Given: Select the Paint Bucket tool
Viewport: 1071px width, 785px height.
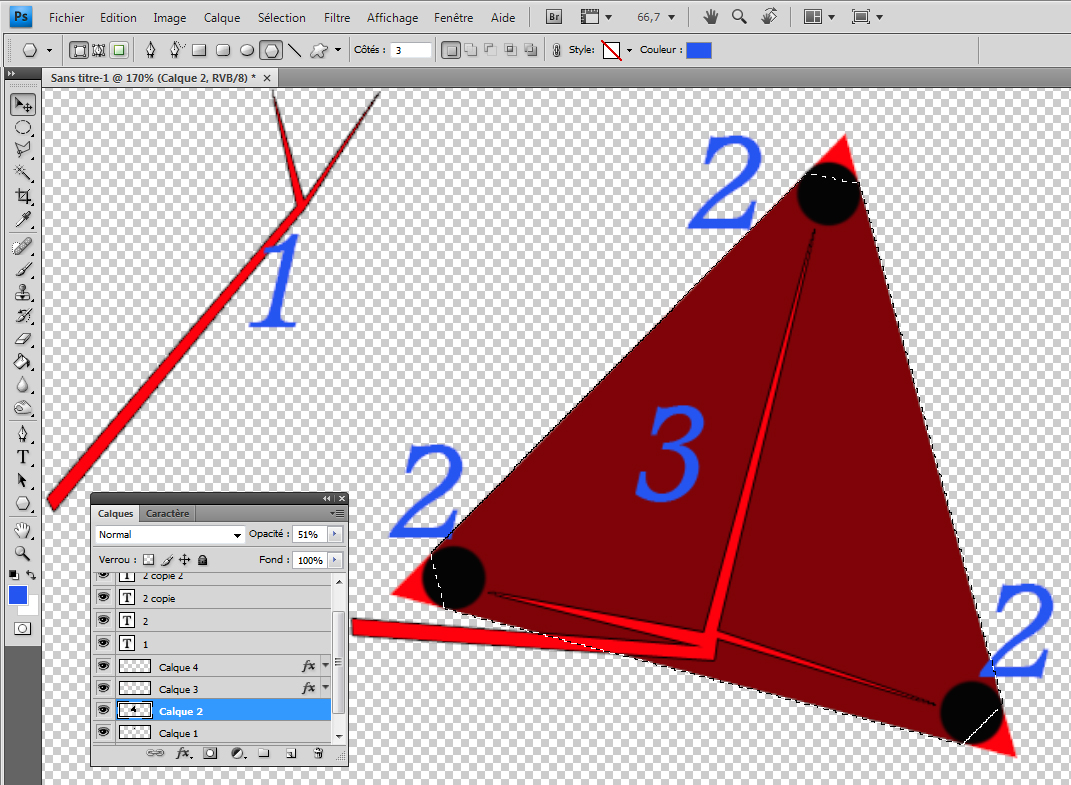Looking at the screenshot, I should coord(23,362).
